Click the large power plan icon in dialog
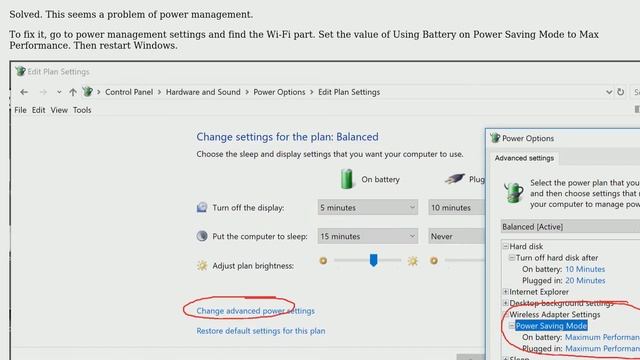Image resolution: width=640 pixels, height=360 pixels. [513, 192]
